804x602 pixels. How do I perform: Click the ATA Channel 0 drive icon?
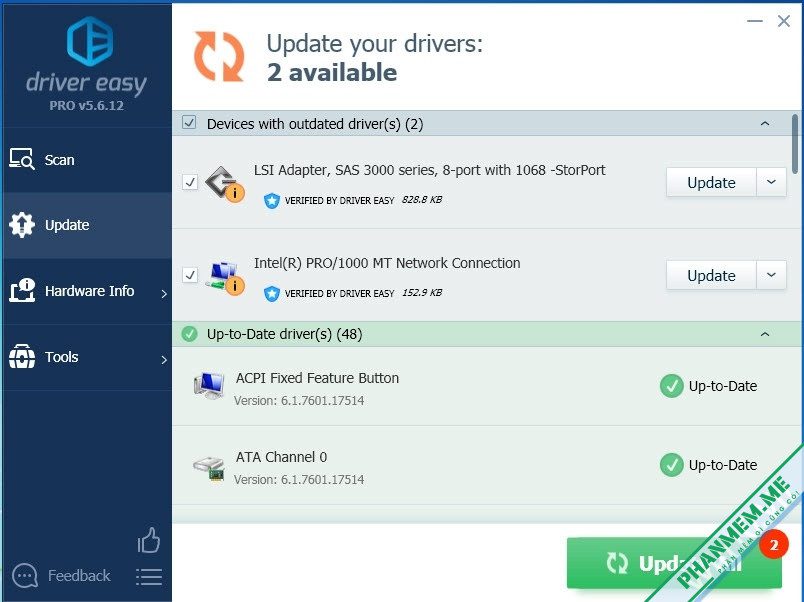(x=209, y=468)
